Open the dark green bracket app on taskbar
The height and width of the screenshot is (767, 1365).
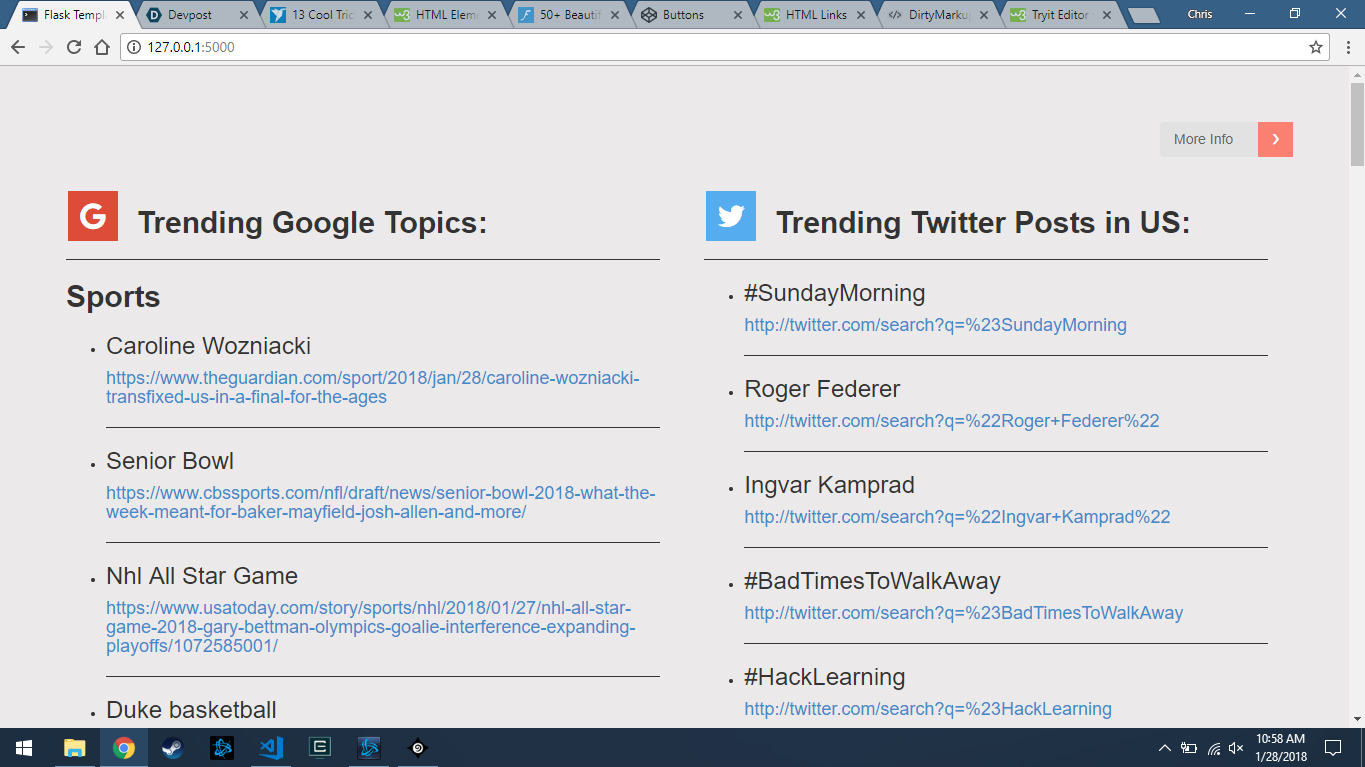tap(320, 748)
